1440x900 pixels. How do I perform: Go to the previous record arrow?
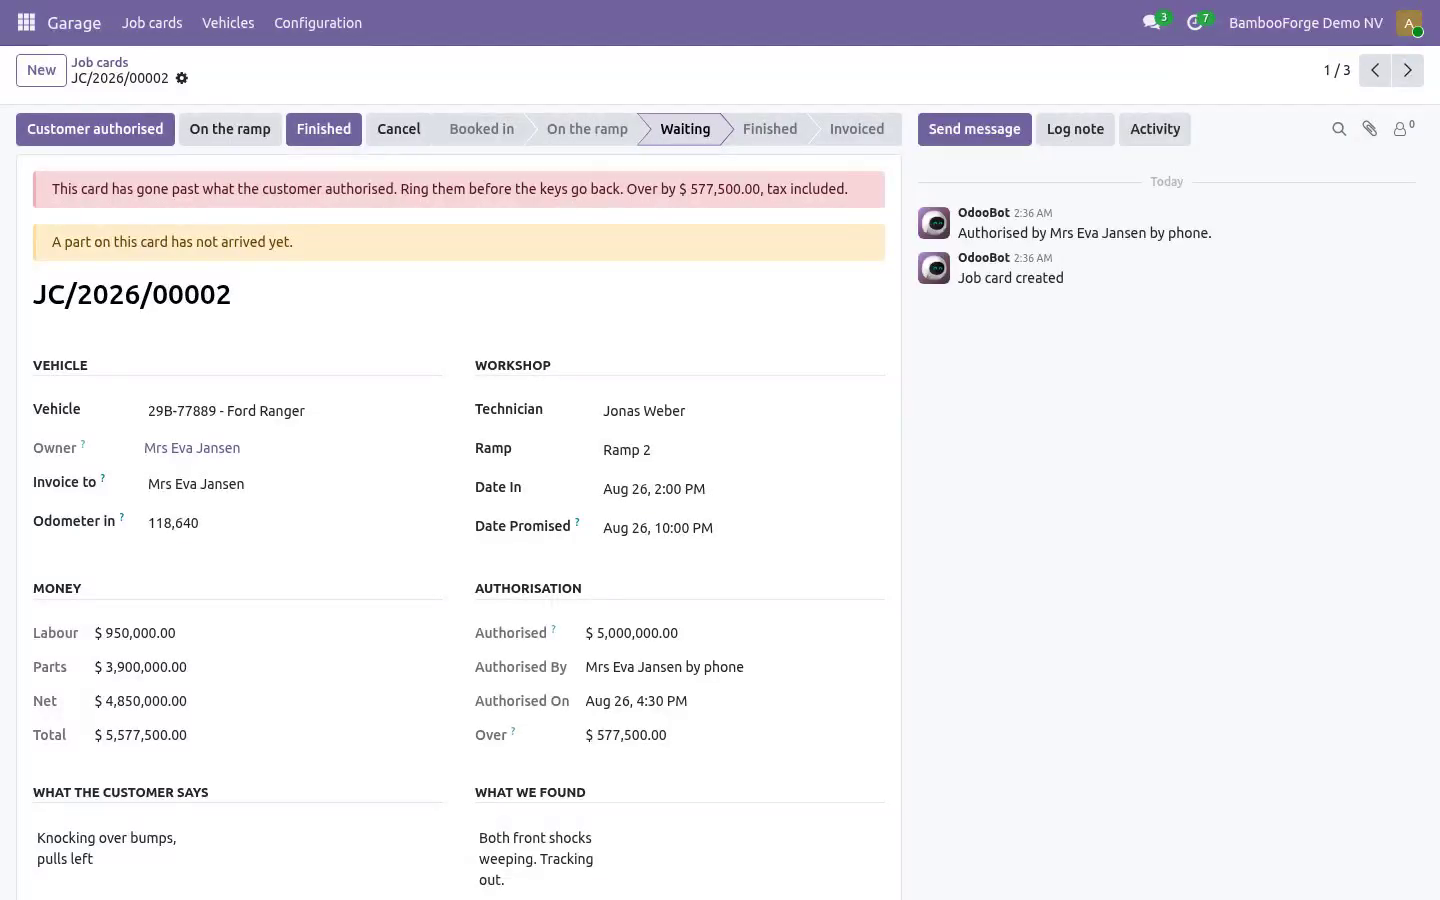1375,70
